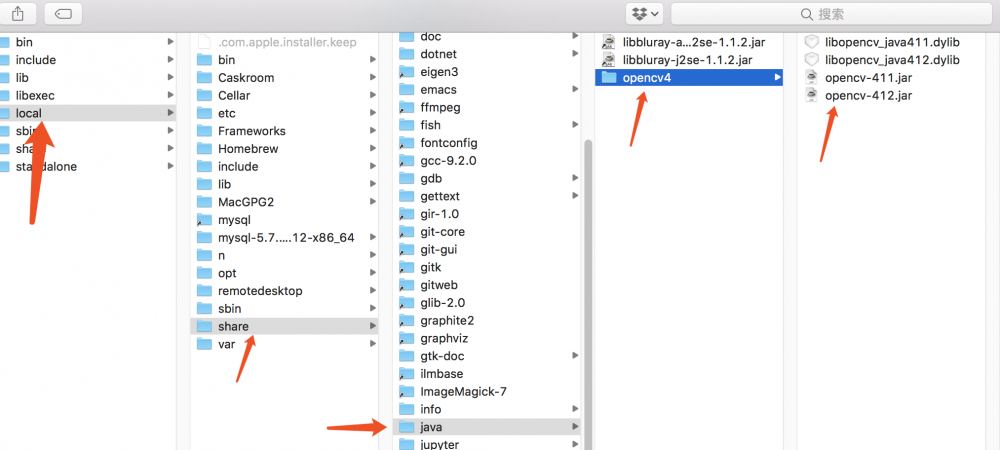
Task: Select the ImageMagick-7 folder icon
Action: [x=407, y=391]
